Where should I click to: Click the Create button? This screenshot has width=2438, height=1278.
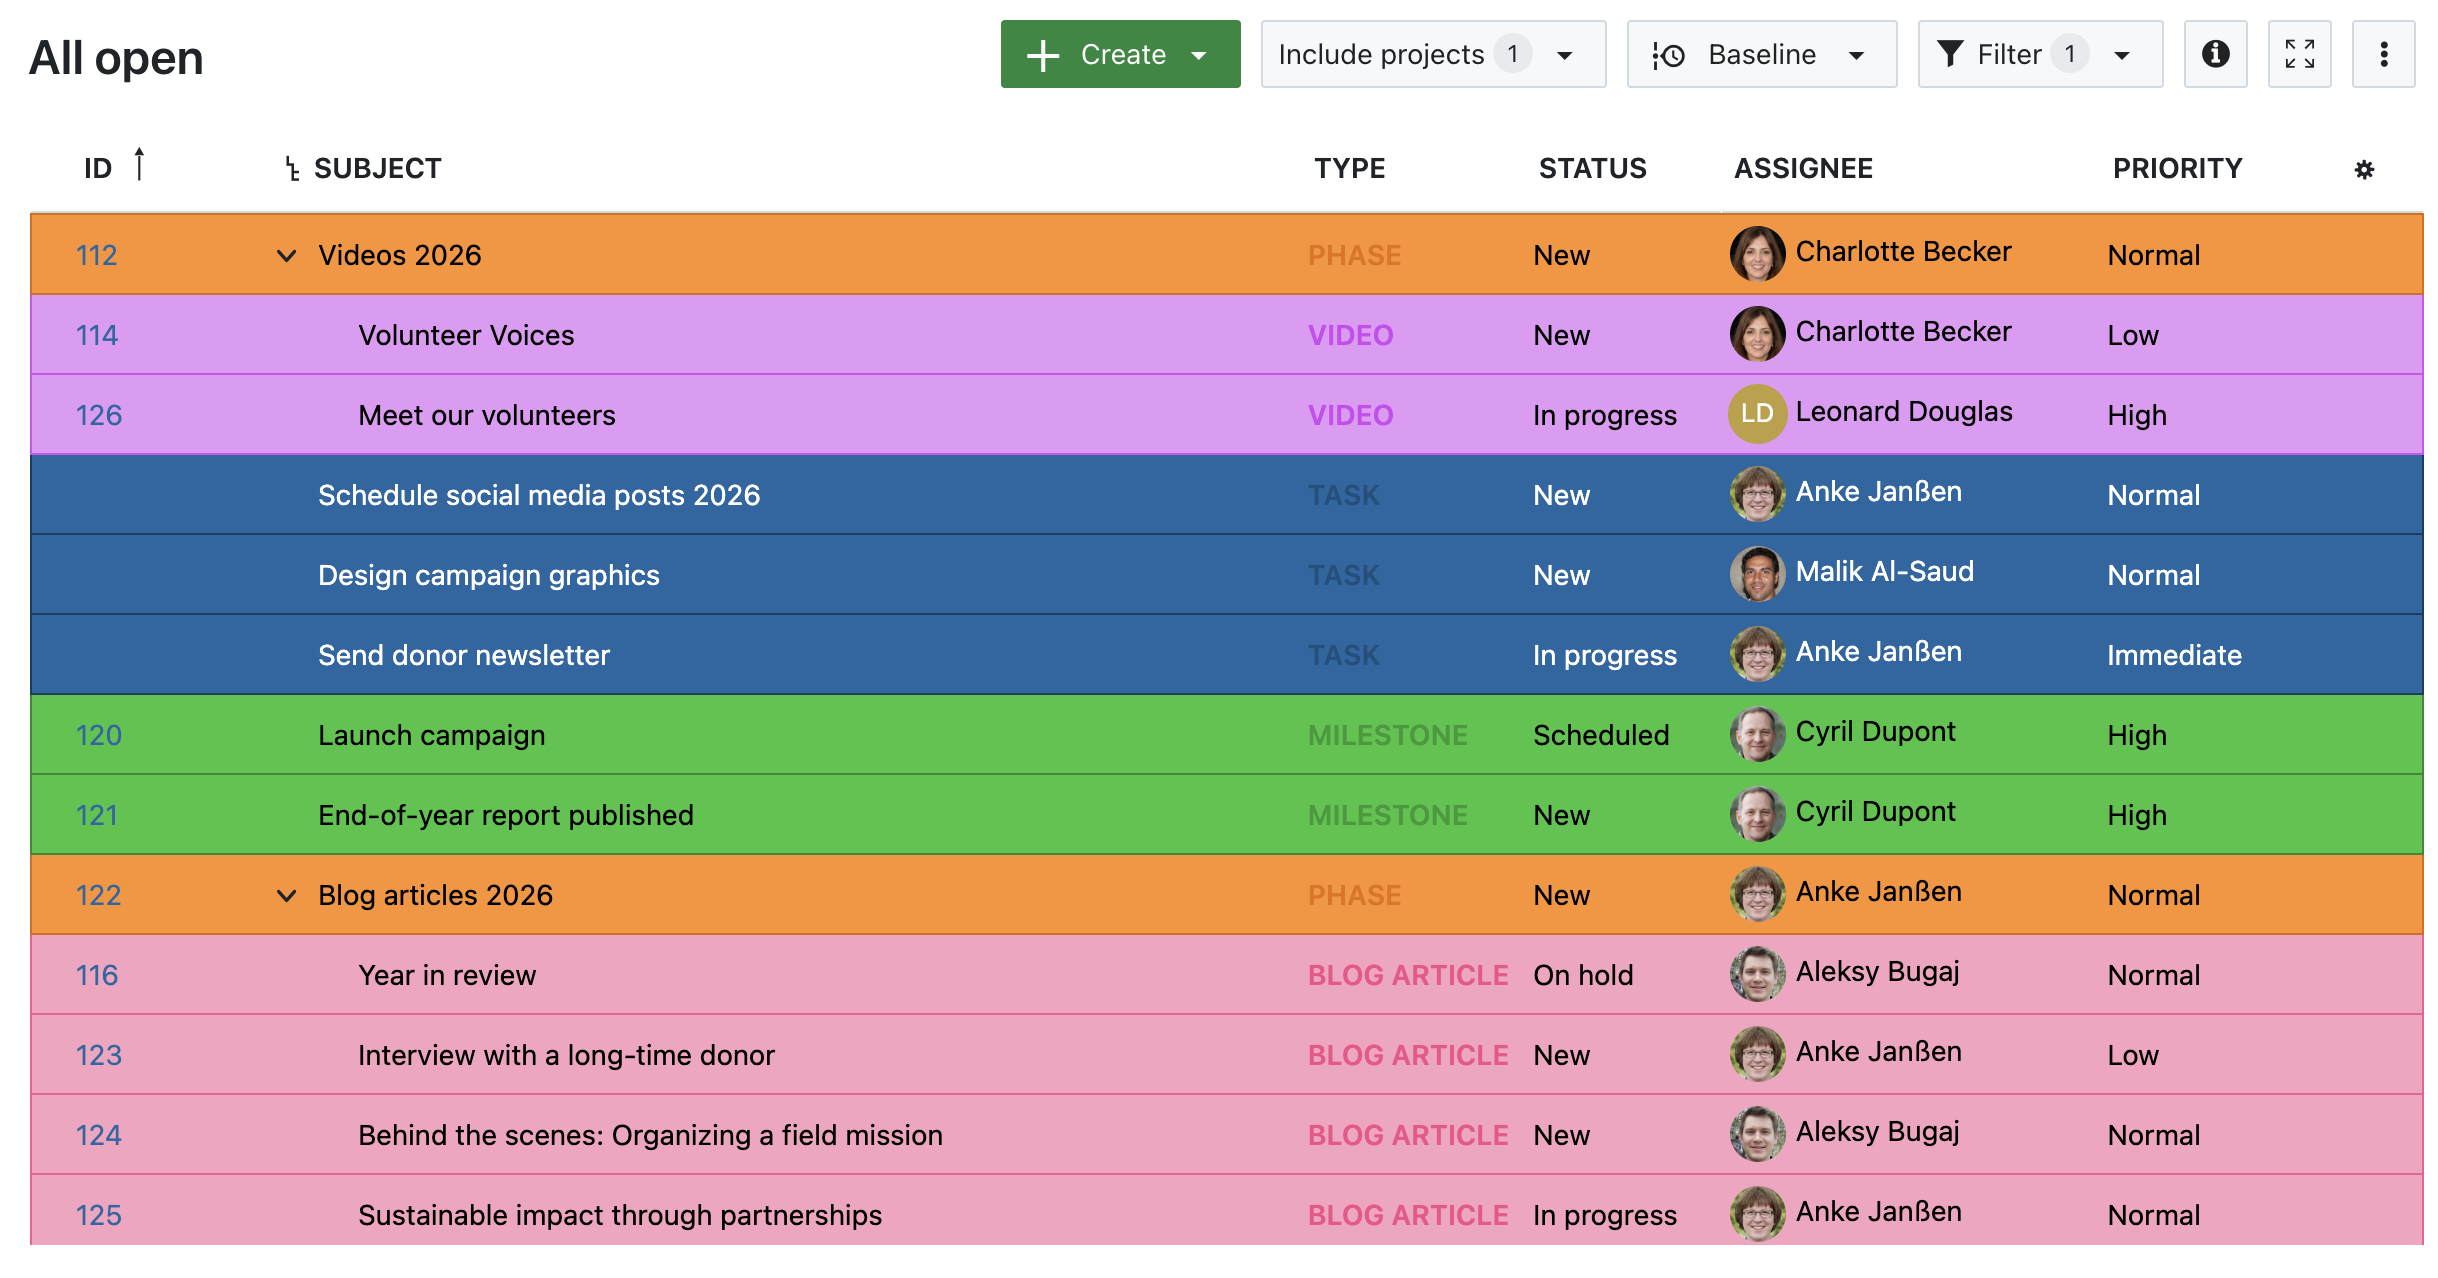click(1120, 55)
